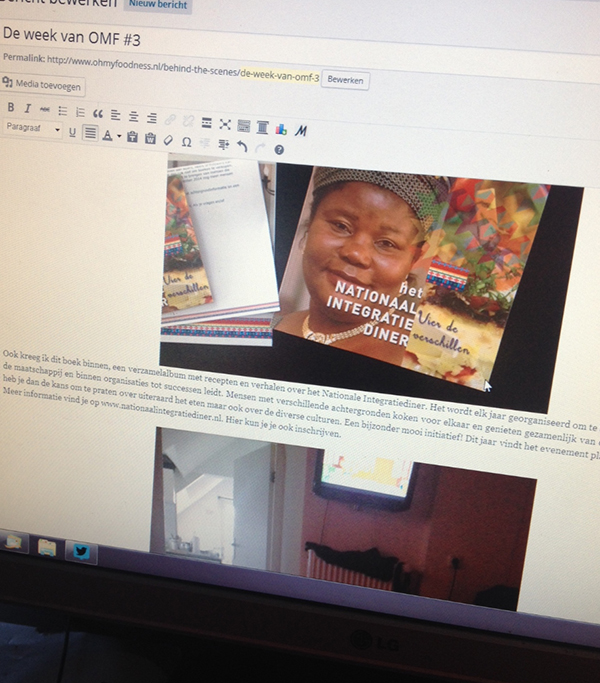Insert a bulleted list
Viewport: 600px width, 683px height.
tap(63, 111)
